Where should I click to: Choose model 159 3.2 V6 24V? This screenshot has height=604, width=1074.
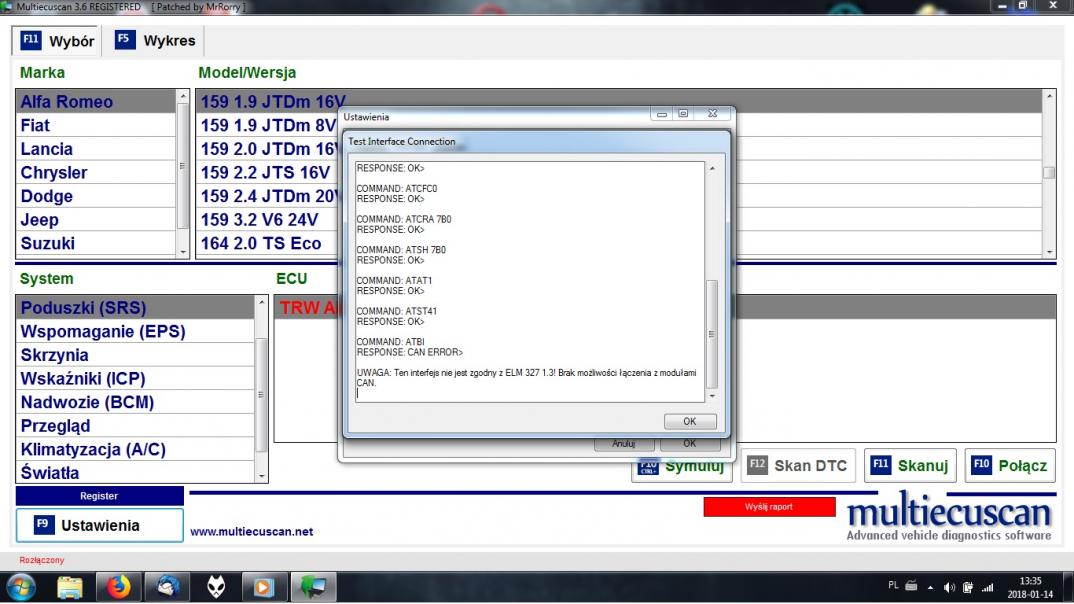[x=268, y=220]
